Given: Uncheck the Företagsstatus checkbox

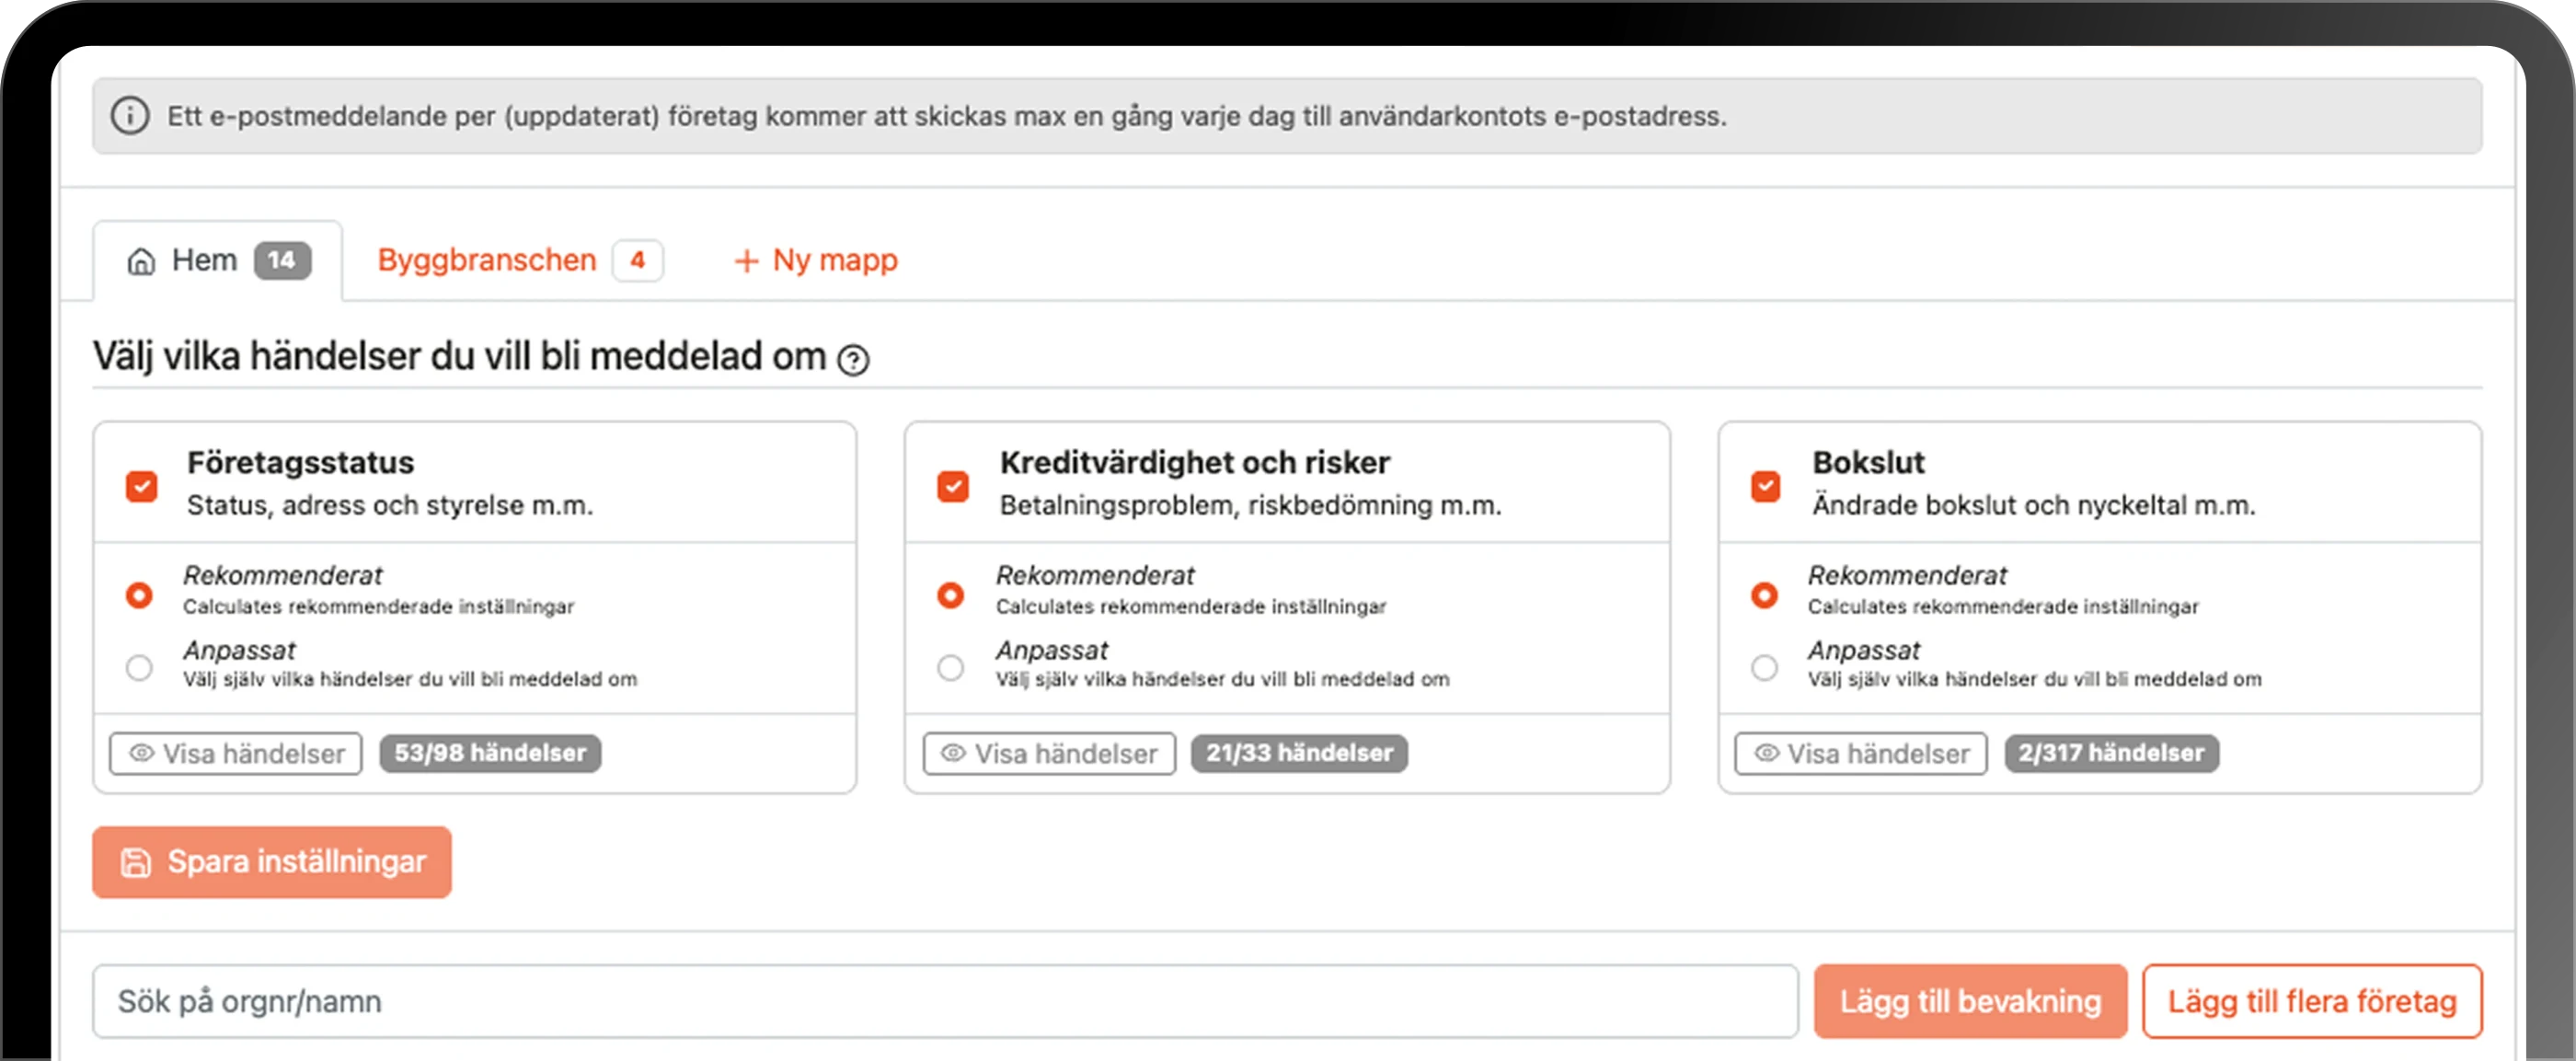Looking at the screenshot, I should coord(142,486).
